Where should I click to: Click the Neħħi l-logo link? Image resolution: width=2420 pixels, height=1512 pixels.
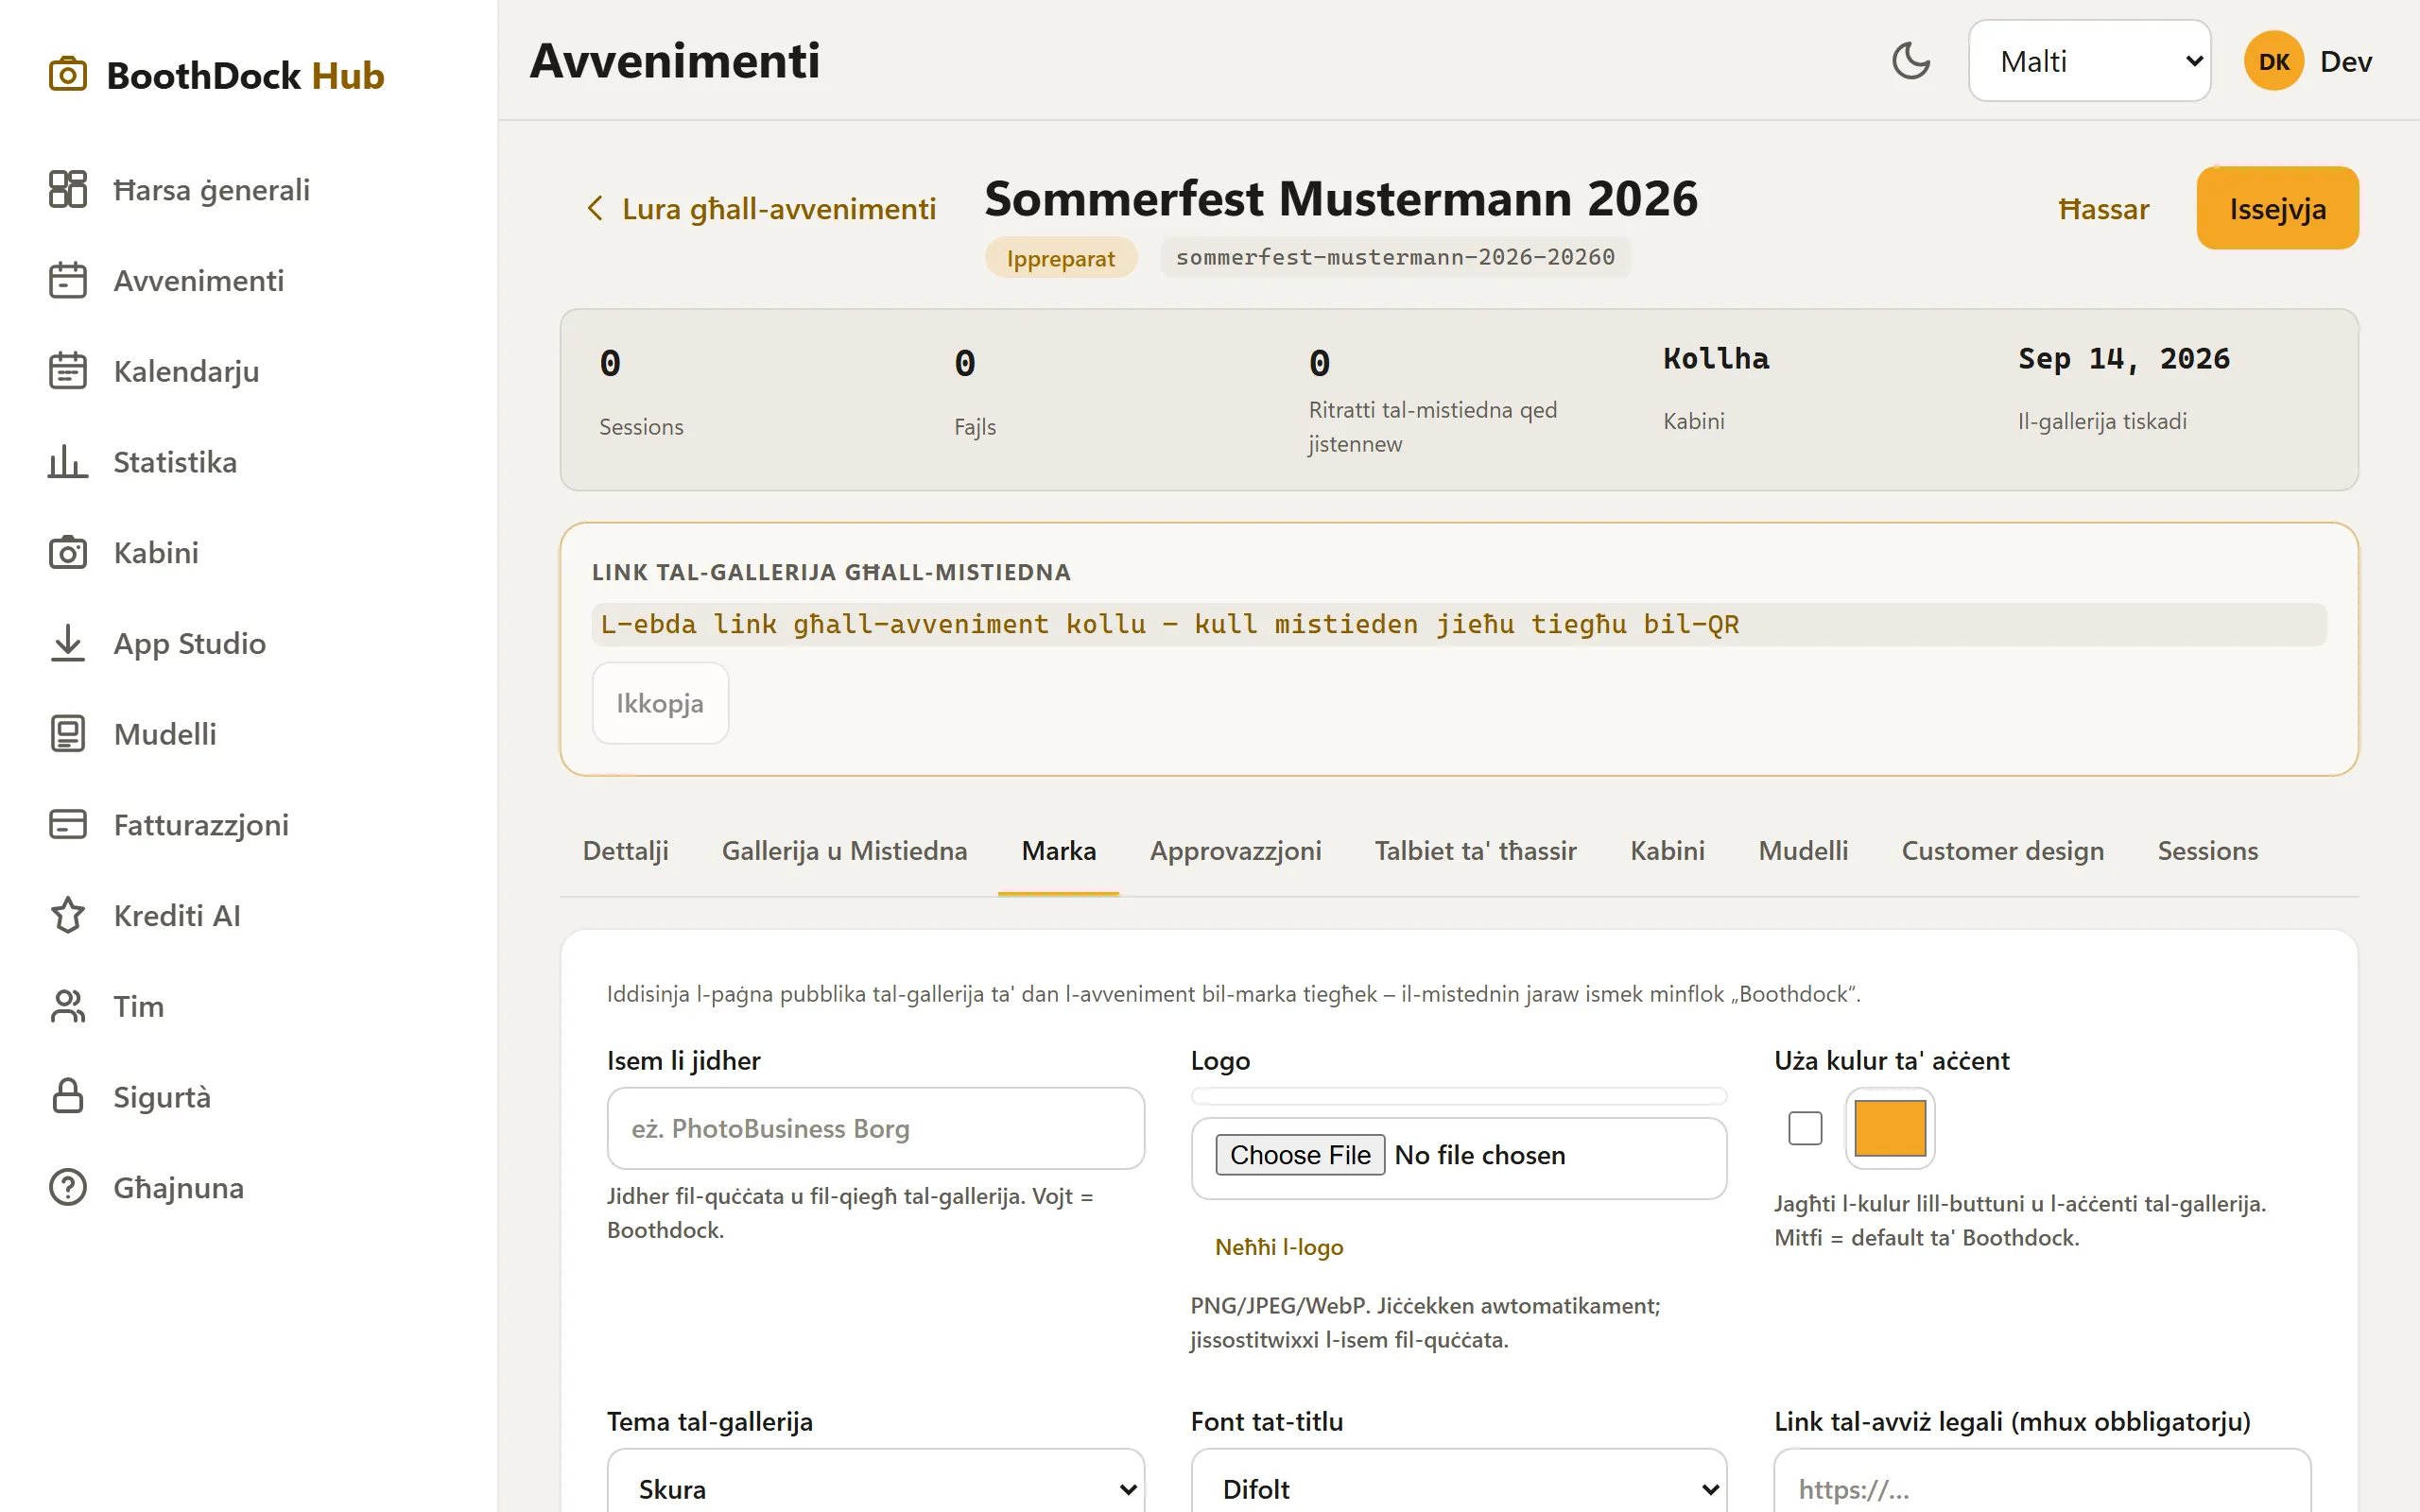click(x=1279, y=1247)
